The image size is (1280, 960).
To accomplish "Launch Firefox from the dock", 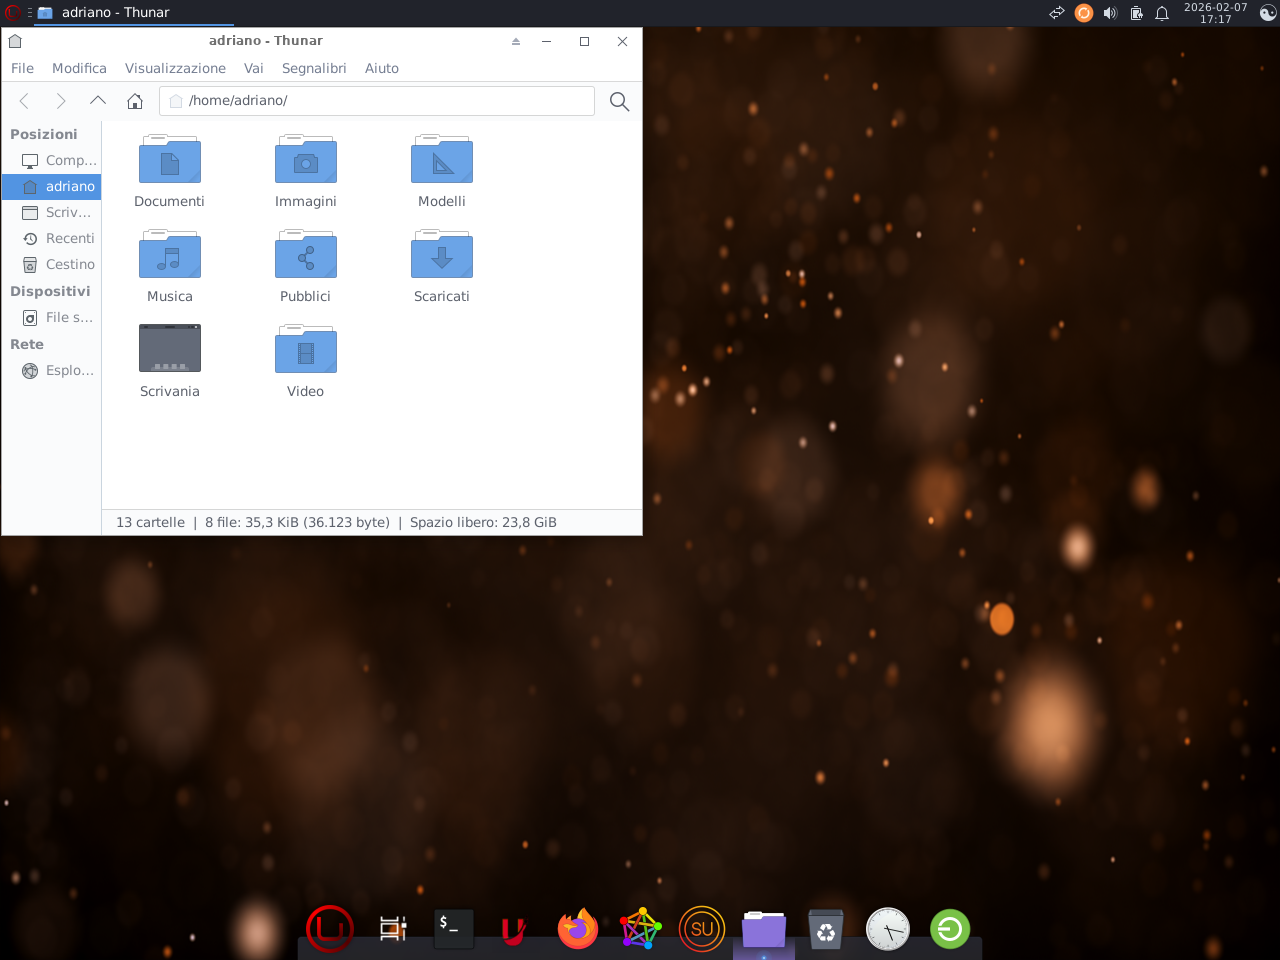I will [577, 929].
